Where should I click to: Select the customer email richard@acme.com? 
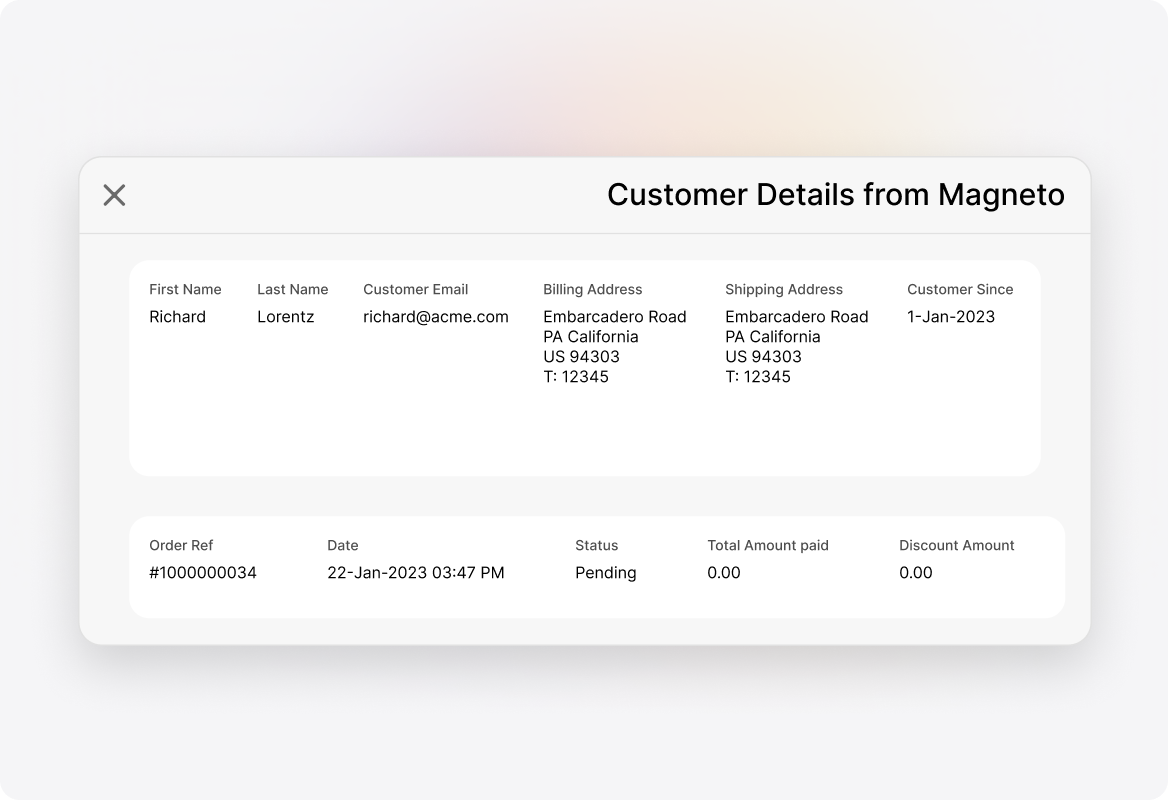434,316
